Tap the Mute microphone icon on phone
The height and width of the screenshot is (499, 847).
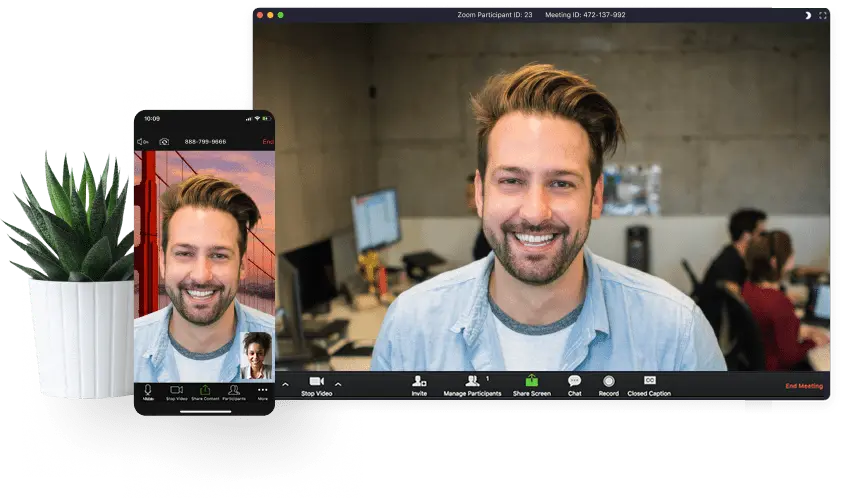(x=148, y=390)
